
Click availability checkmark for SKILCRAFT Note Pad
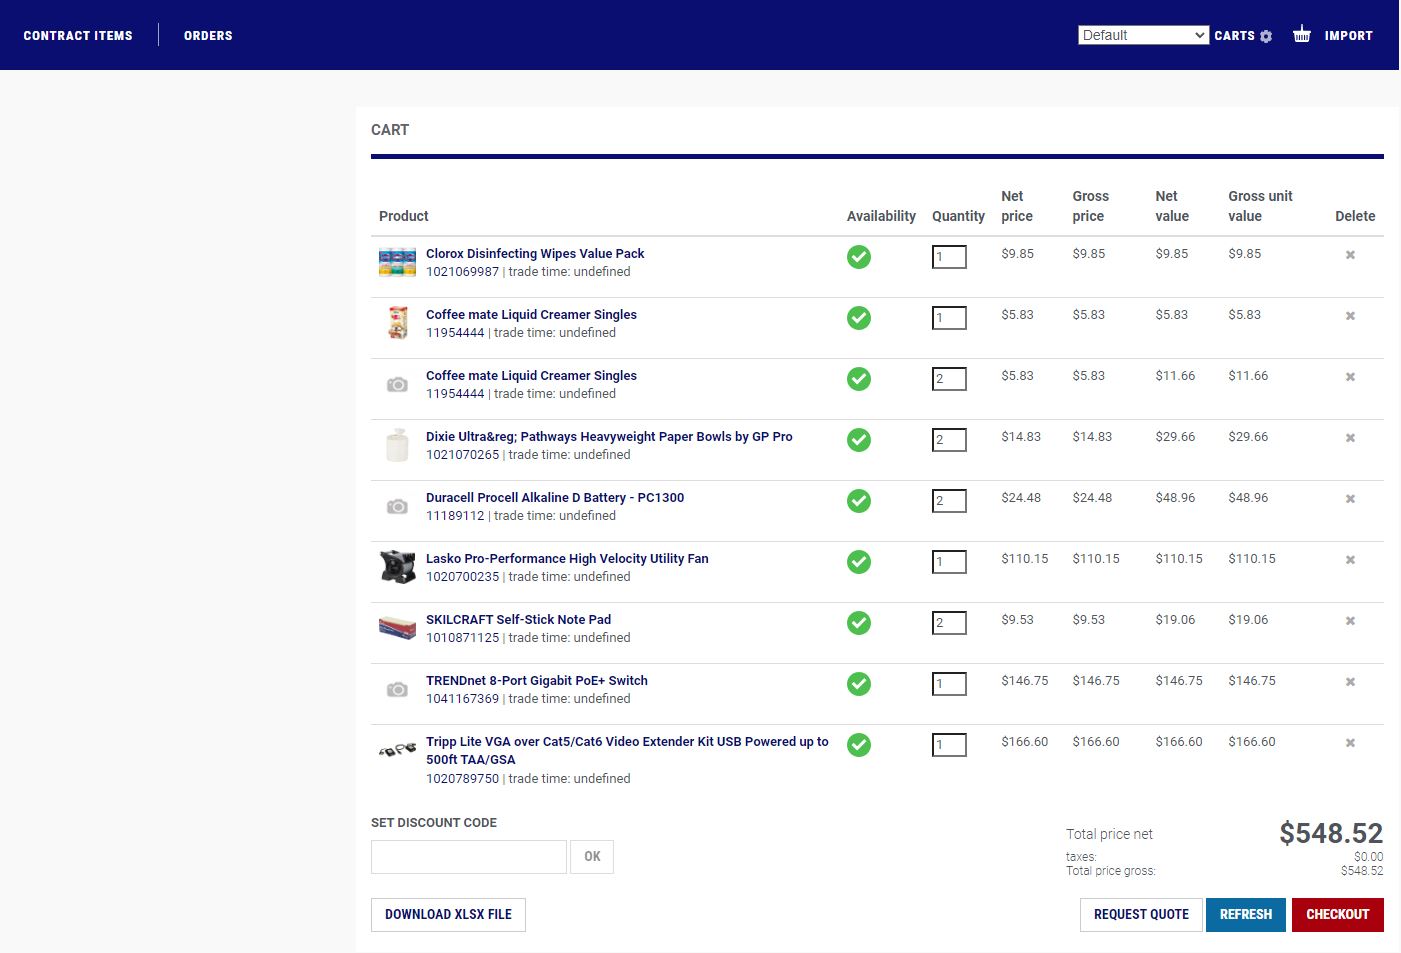point(859,623)
